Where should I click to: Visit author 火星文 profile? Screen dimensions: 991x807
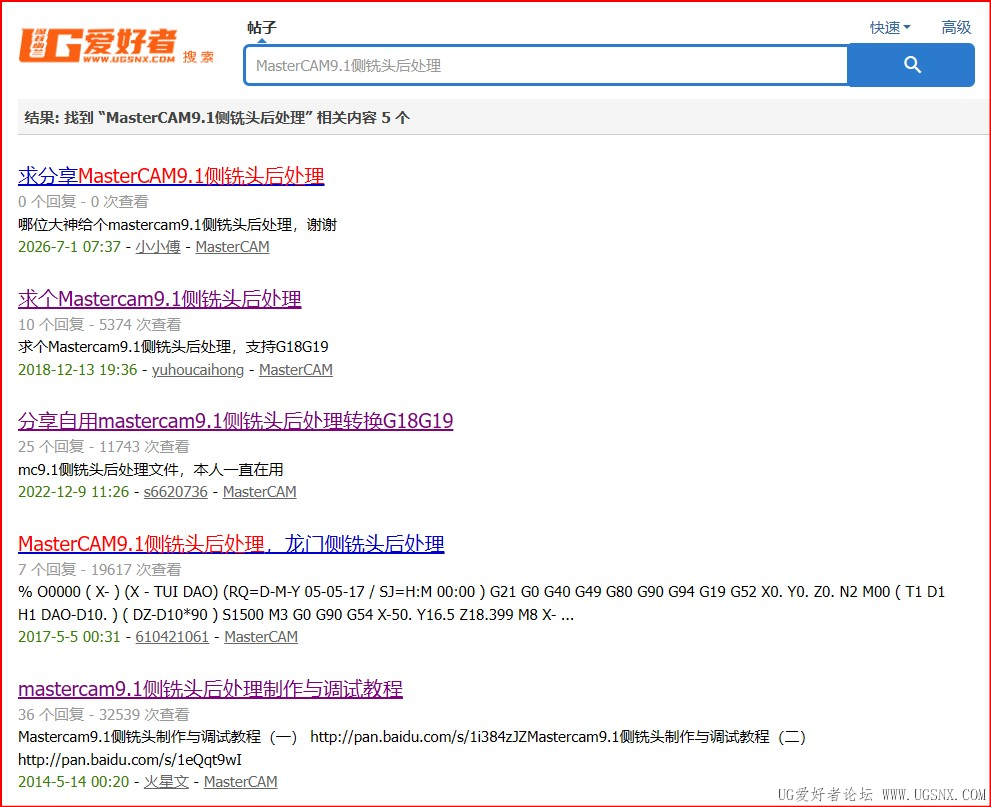point(166,782)
